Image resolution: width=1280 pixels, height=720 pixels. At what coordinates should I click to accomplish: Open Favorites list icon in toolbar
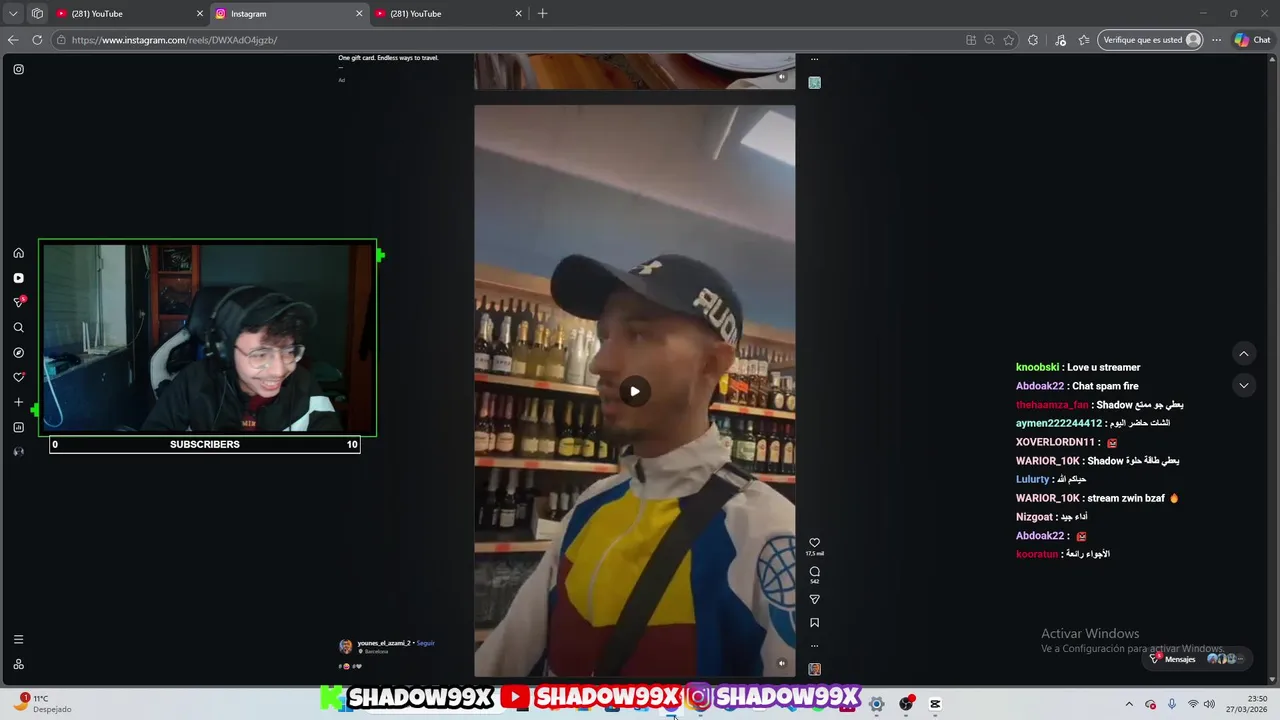point(1084,40)
